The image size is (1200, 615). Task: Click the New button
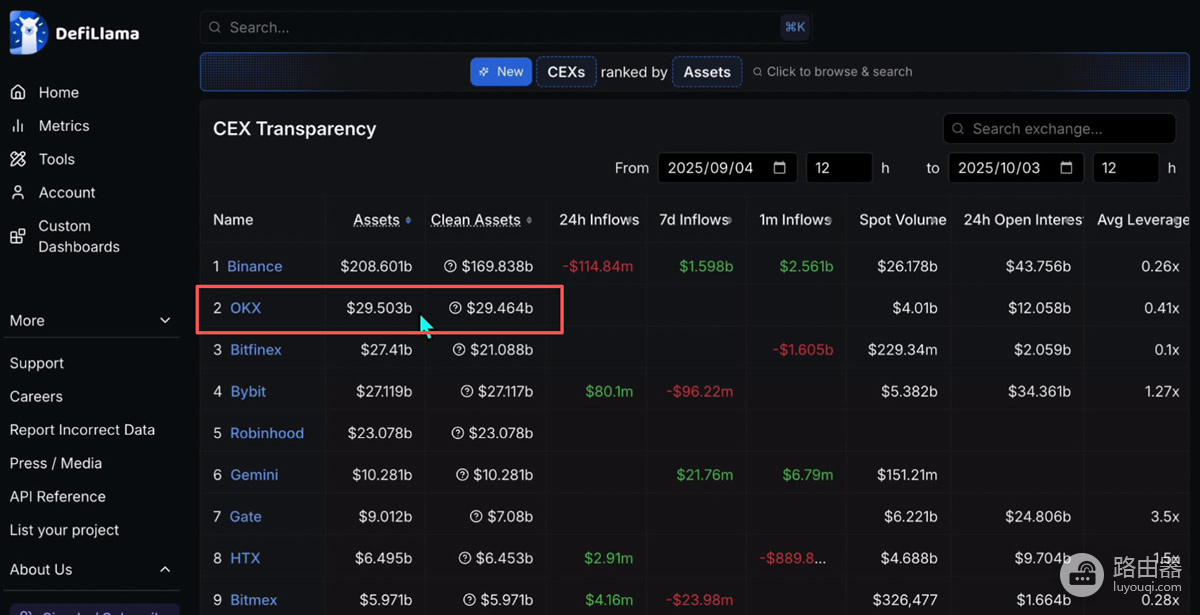click(501, 72)
